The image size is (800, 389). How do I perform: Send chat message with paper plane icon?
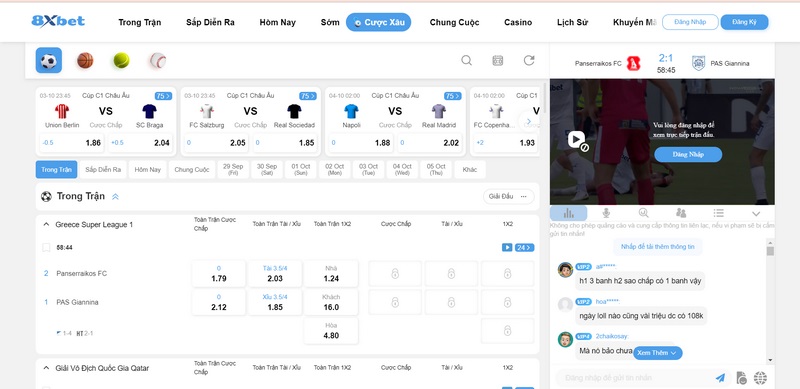pyautogui.click(x=720, y=378)
